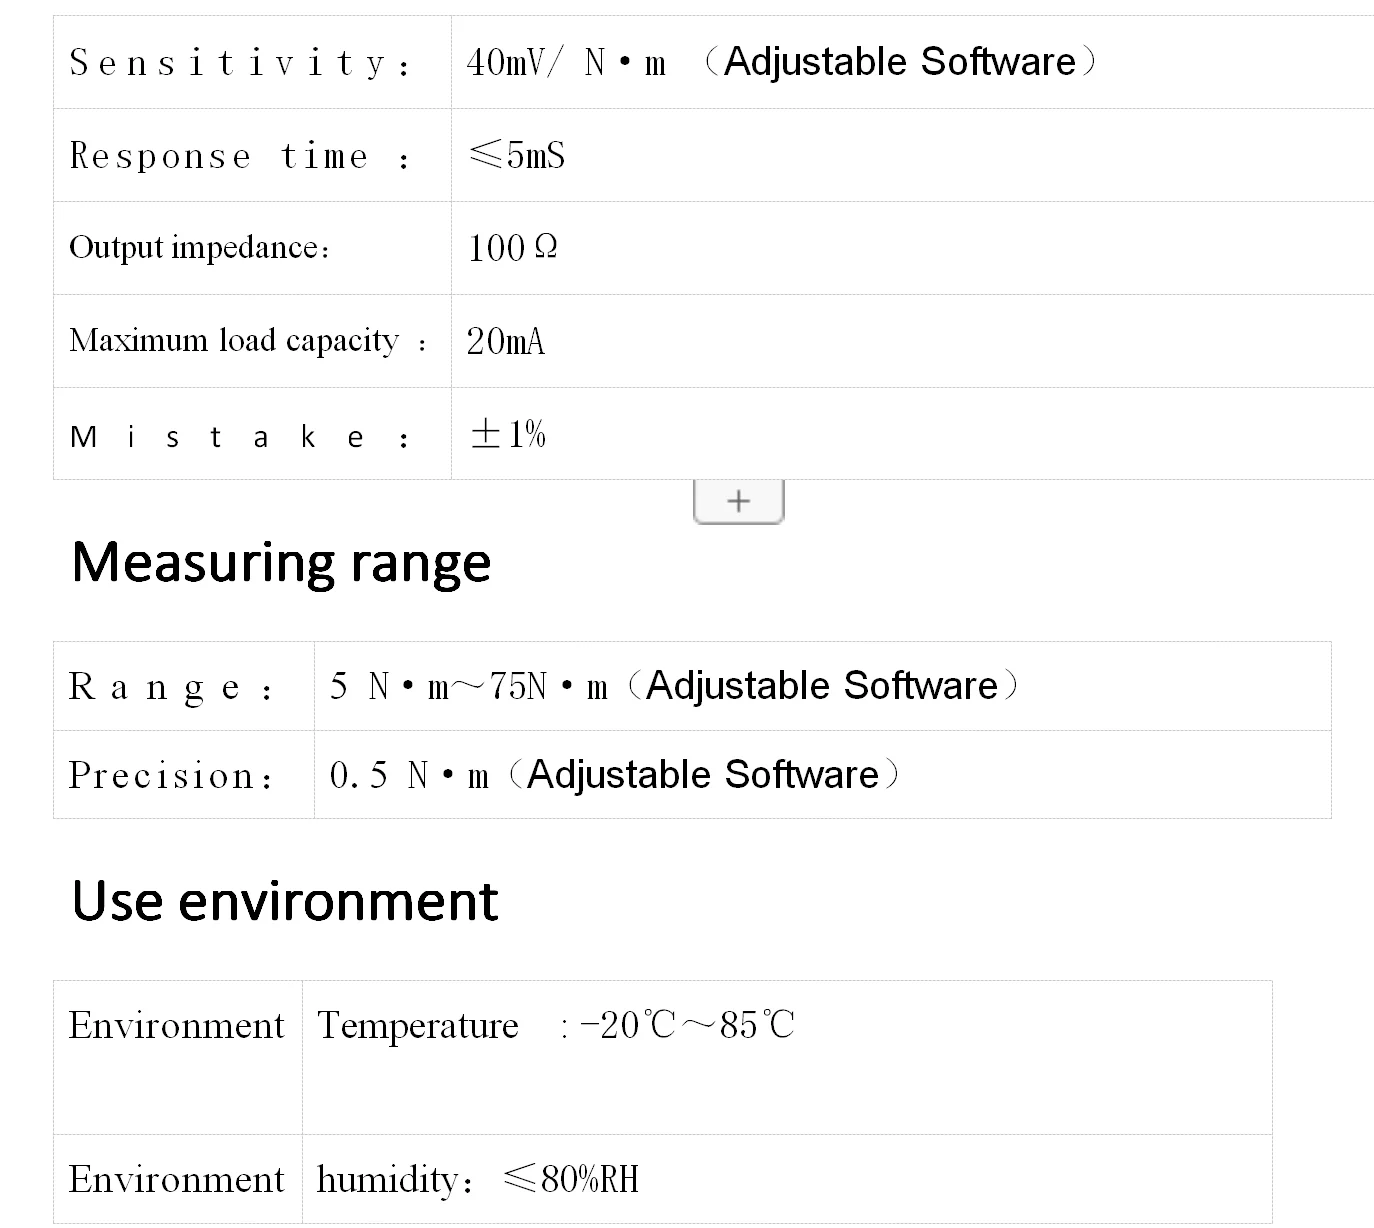Select the Response time label cell
The width and height of the screenshot is (1374, 1228).
tap(240, 156)
